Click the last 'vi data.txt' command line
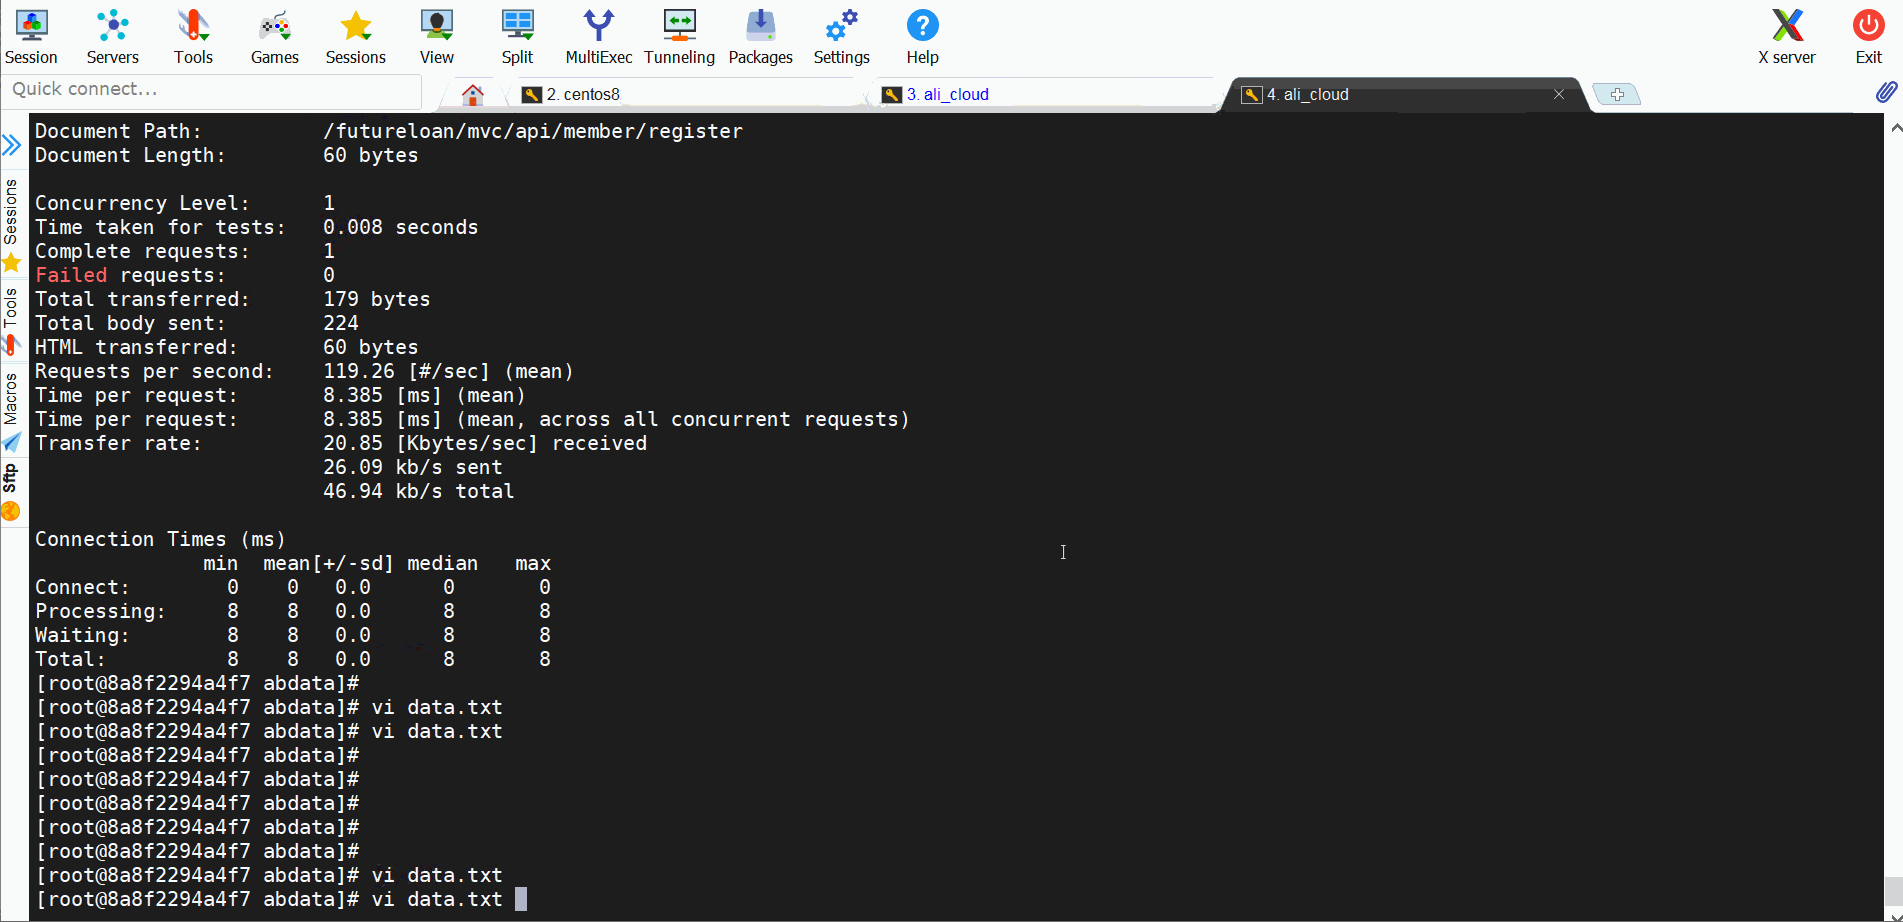Image resolution: width=1903 pixels, height=922 pixels. tap(437, 899)
